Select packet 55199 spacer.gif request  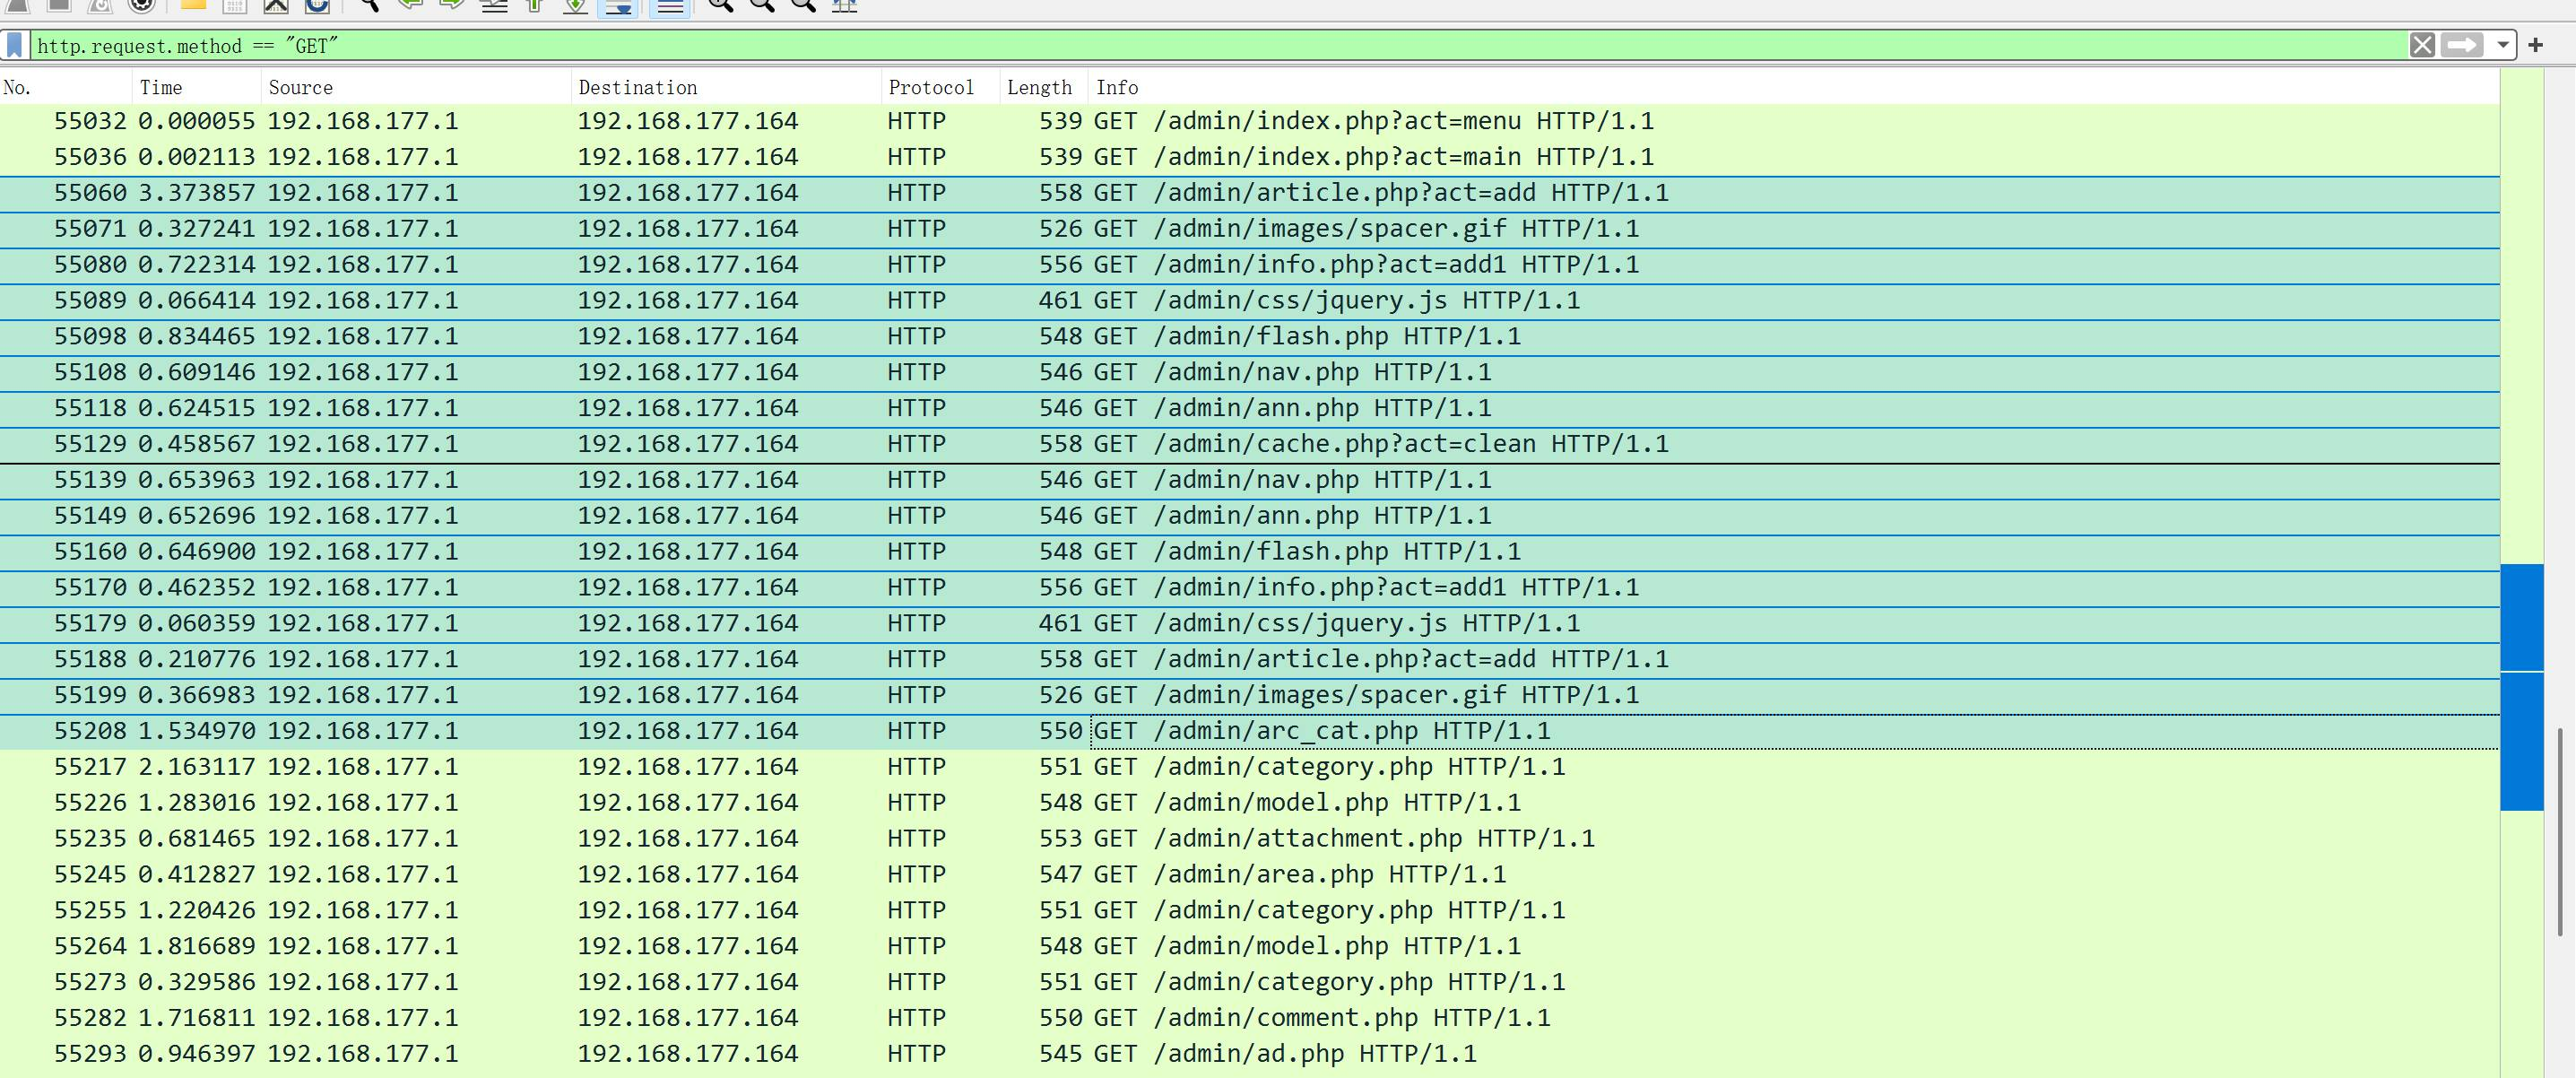click(x=1250, y=697)
